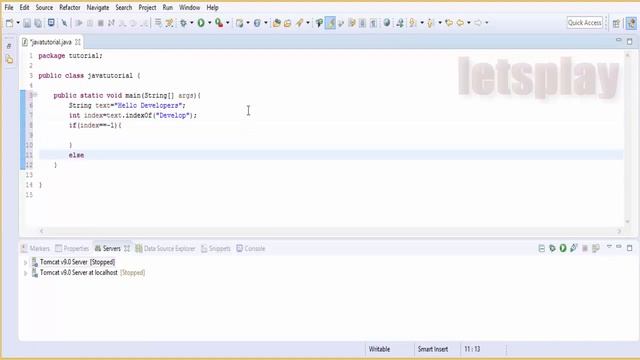This screenshot has width=640, height=360.
Task: Click the Save All icon
Action: click(x=38, y=23)
